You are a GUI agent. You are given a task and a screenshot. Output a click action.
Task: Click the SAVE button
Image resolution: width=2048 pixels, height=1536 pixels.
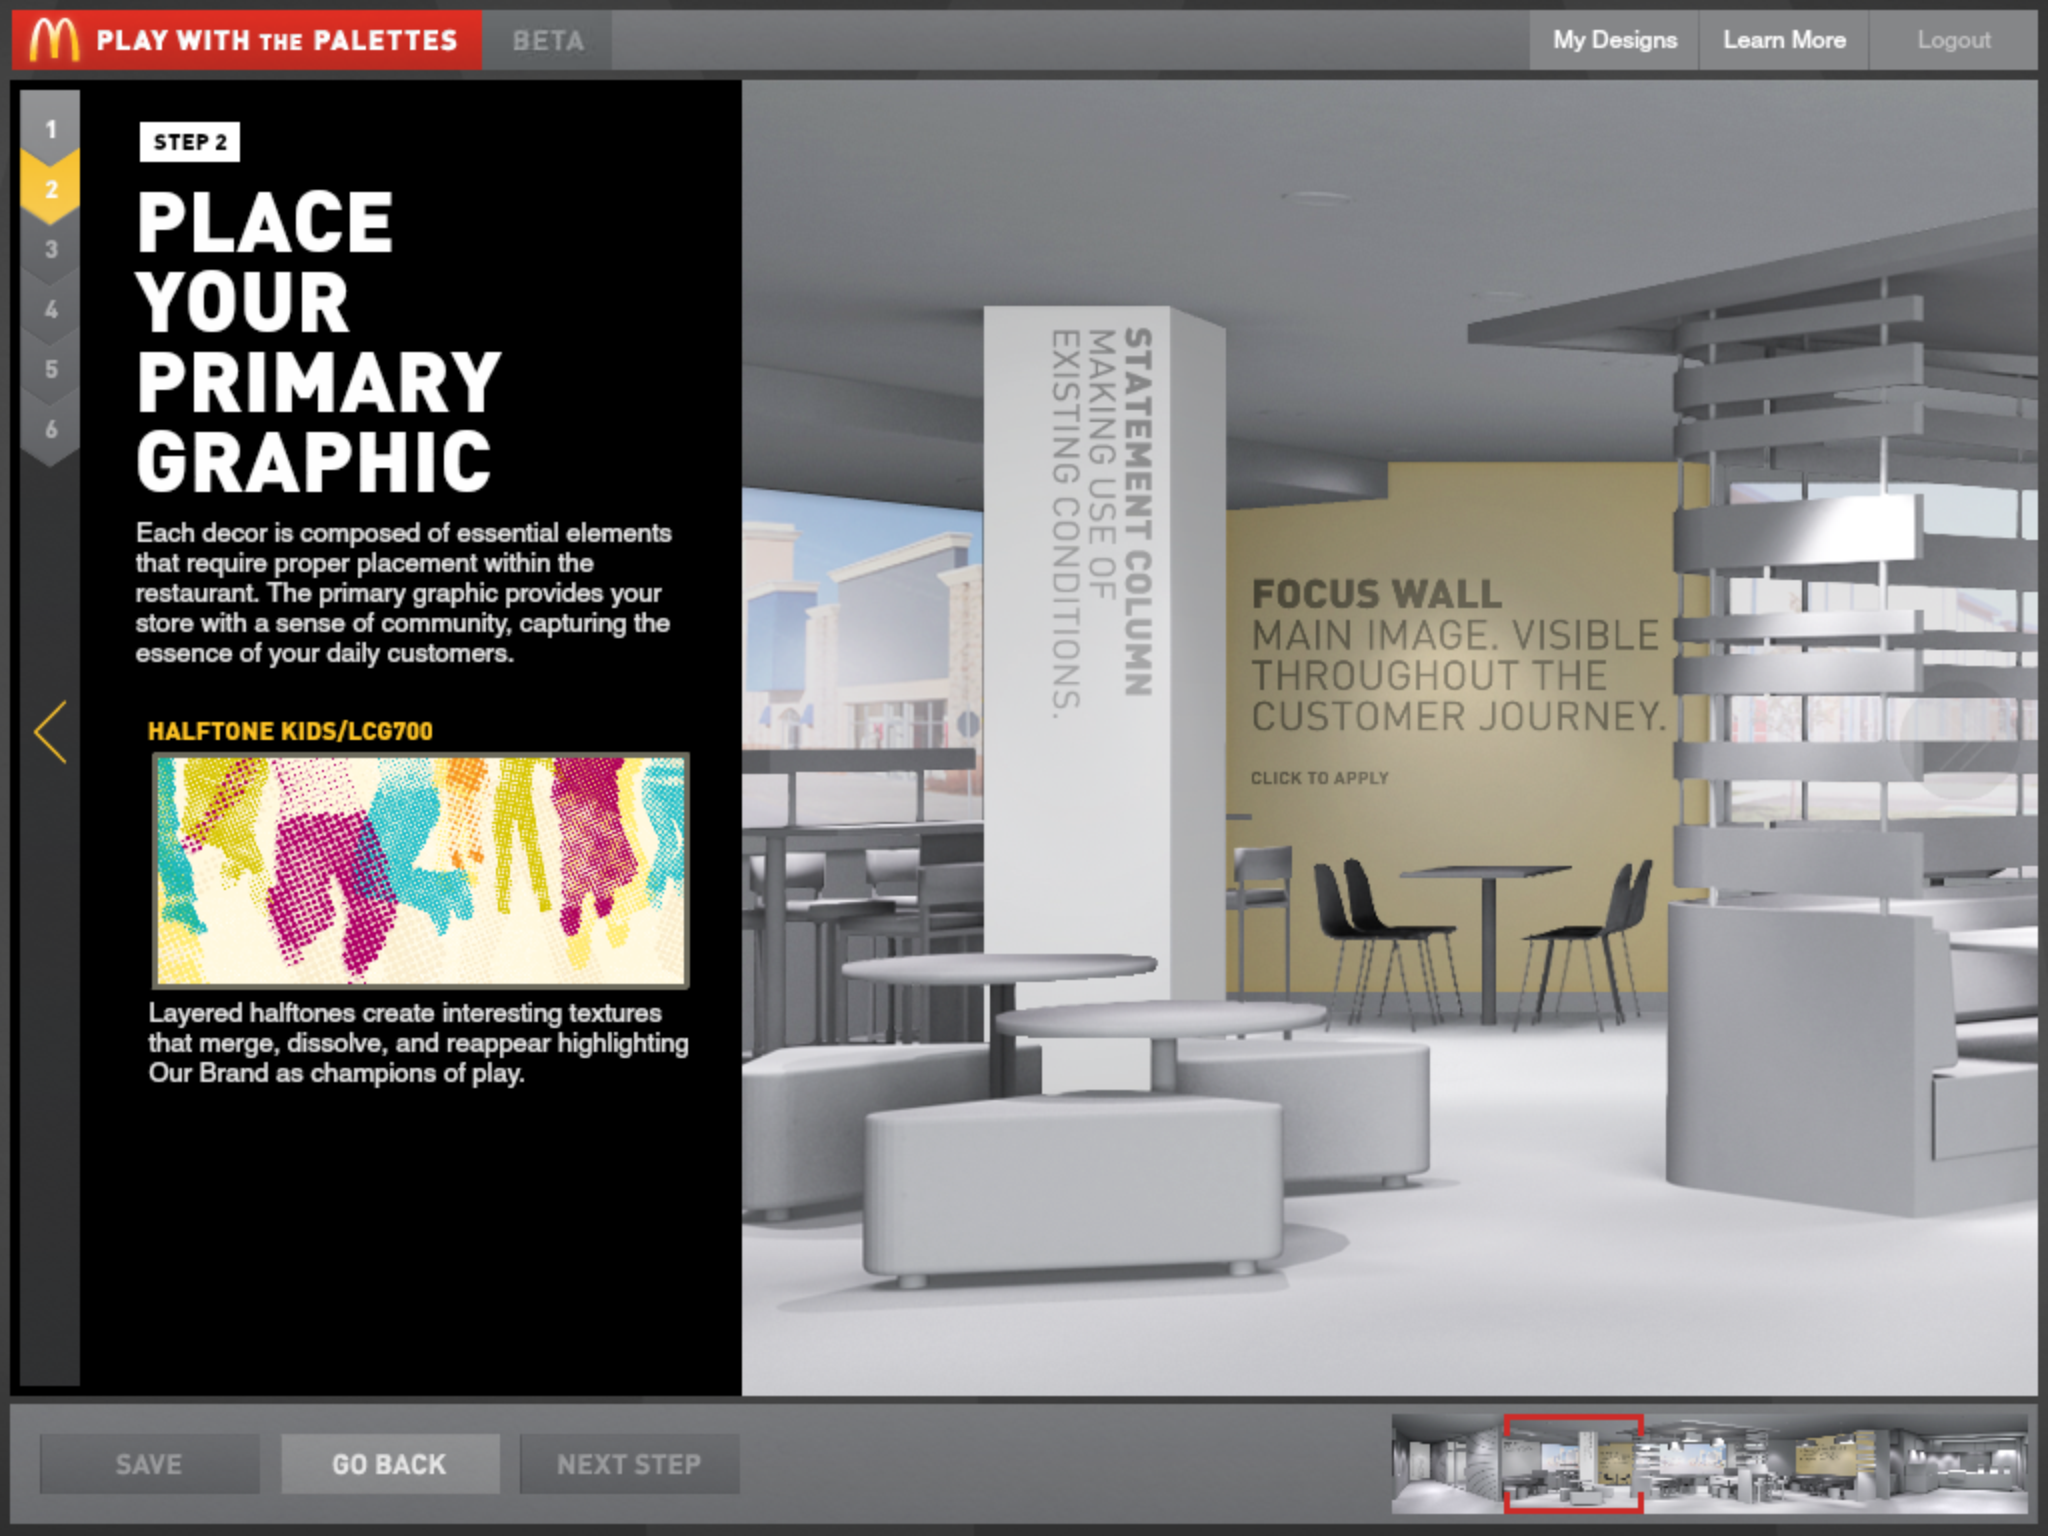(149, 1464)
